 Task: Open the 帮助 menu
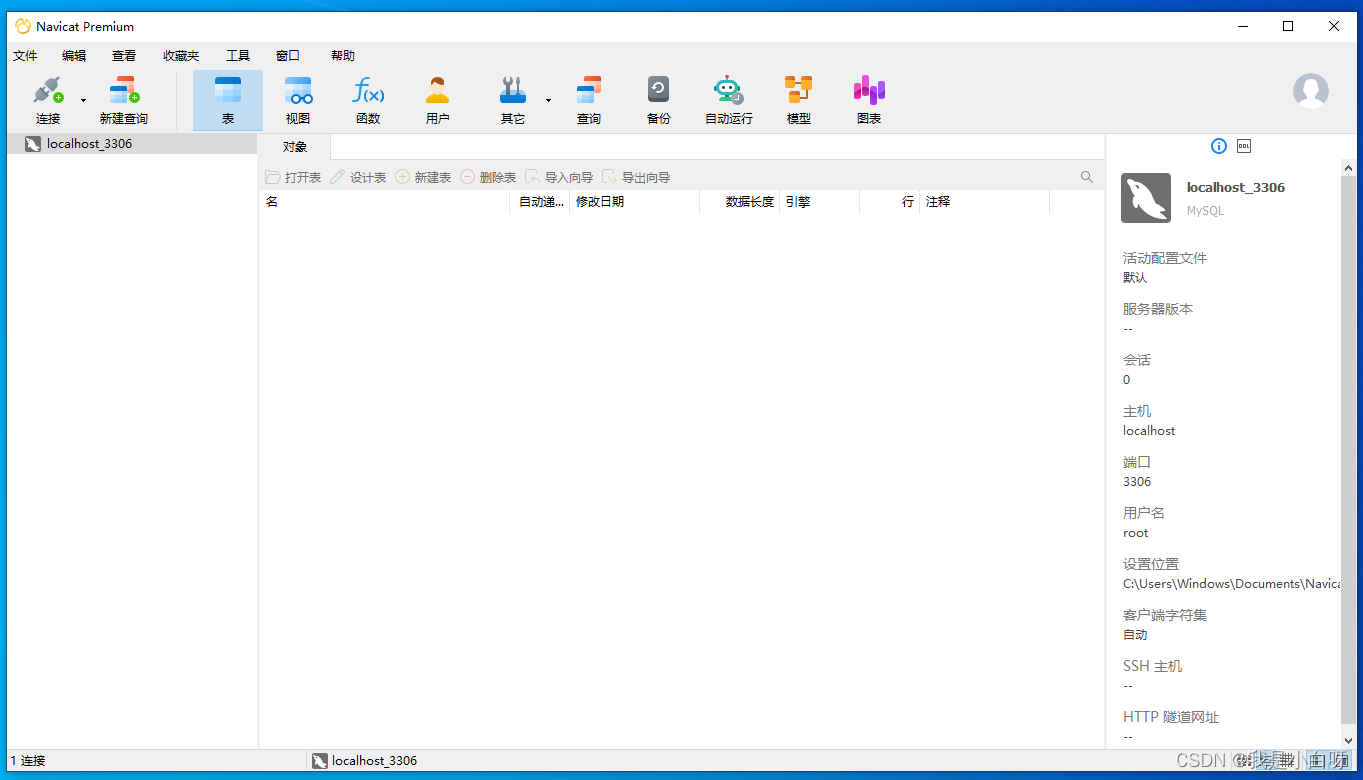point(343,56)
